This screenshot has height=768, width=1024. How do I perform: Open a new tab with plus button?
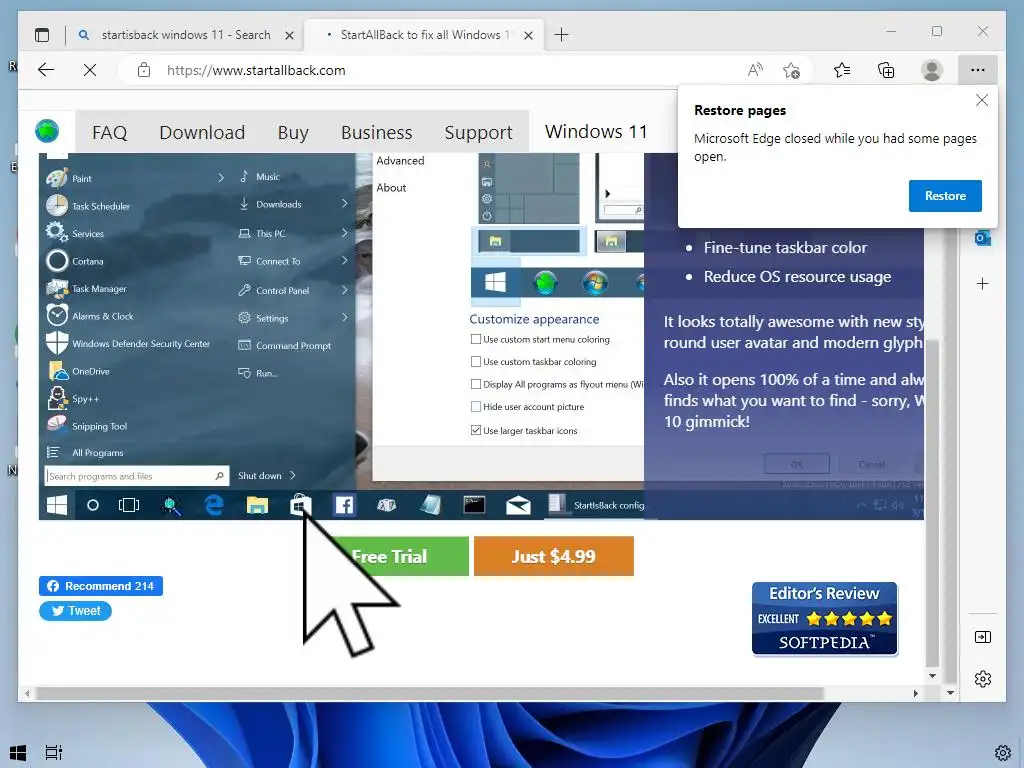point(562,35)
